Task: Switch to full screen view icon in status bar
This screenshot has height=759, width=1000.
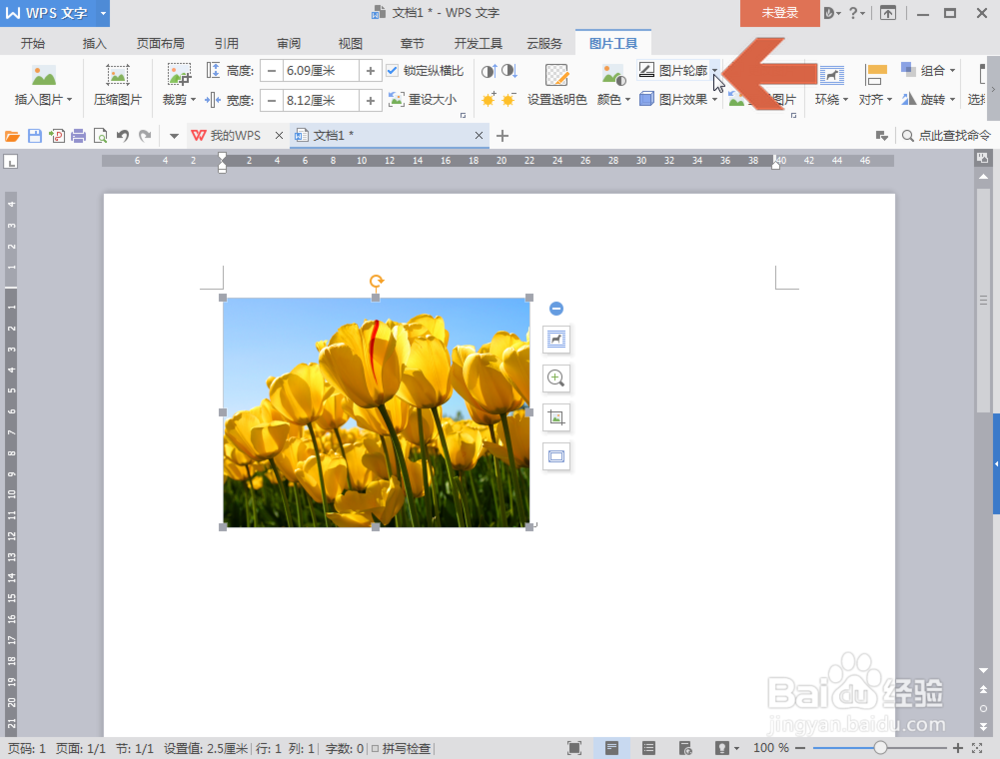Action: click(574, 748)
